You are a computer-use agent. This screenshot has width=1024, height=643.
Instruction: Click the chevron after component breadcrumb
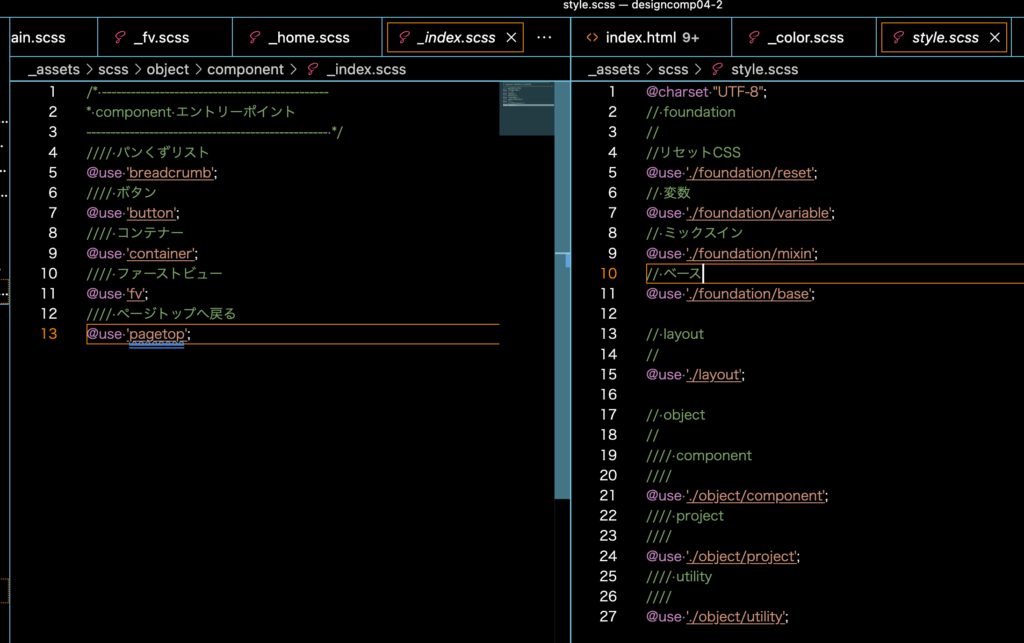(x=294, y=69)
